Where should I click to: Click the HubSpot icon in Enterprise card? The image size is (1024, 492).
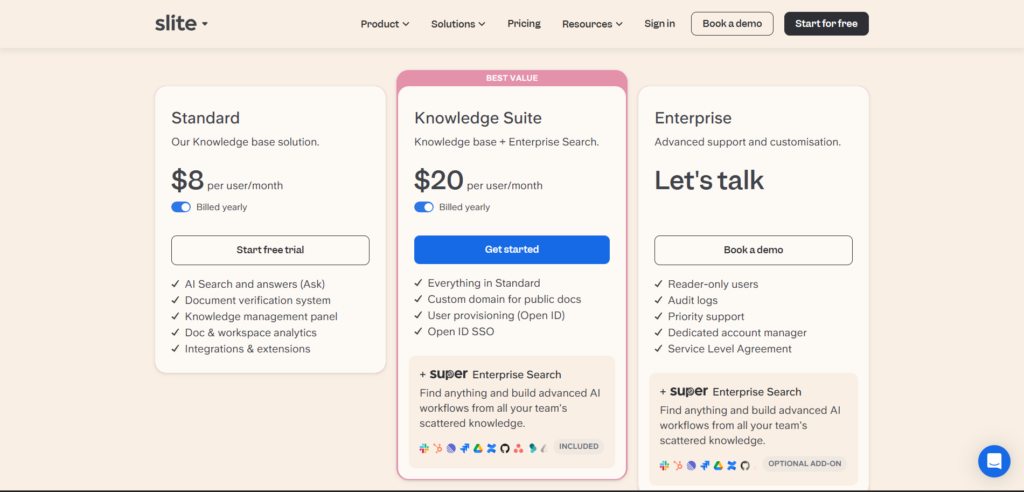[678, 465]
